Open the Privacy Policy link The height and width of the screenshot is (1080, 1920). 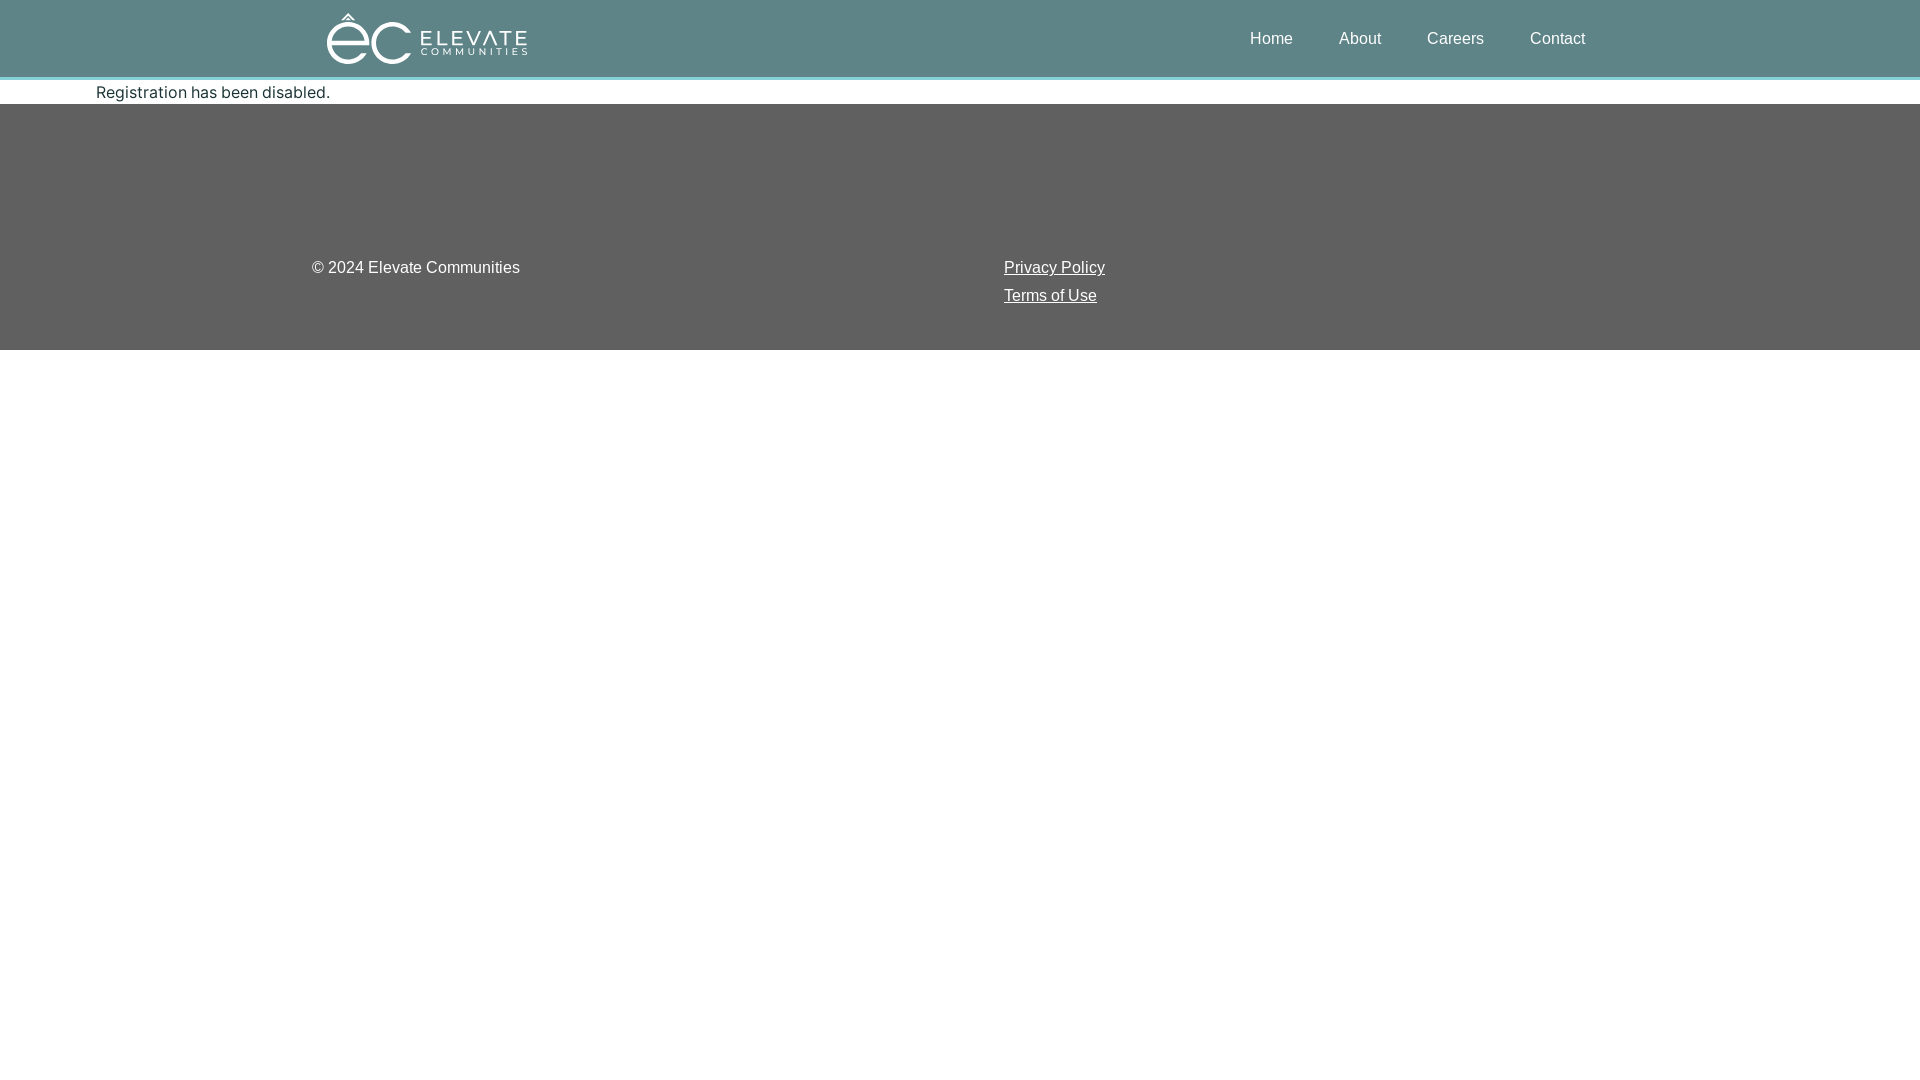(1054, 268)
